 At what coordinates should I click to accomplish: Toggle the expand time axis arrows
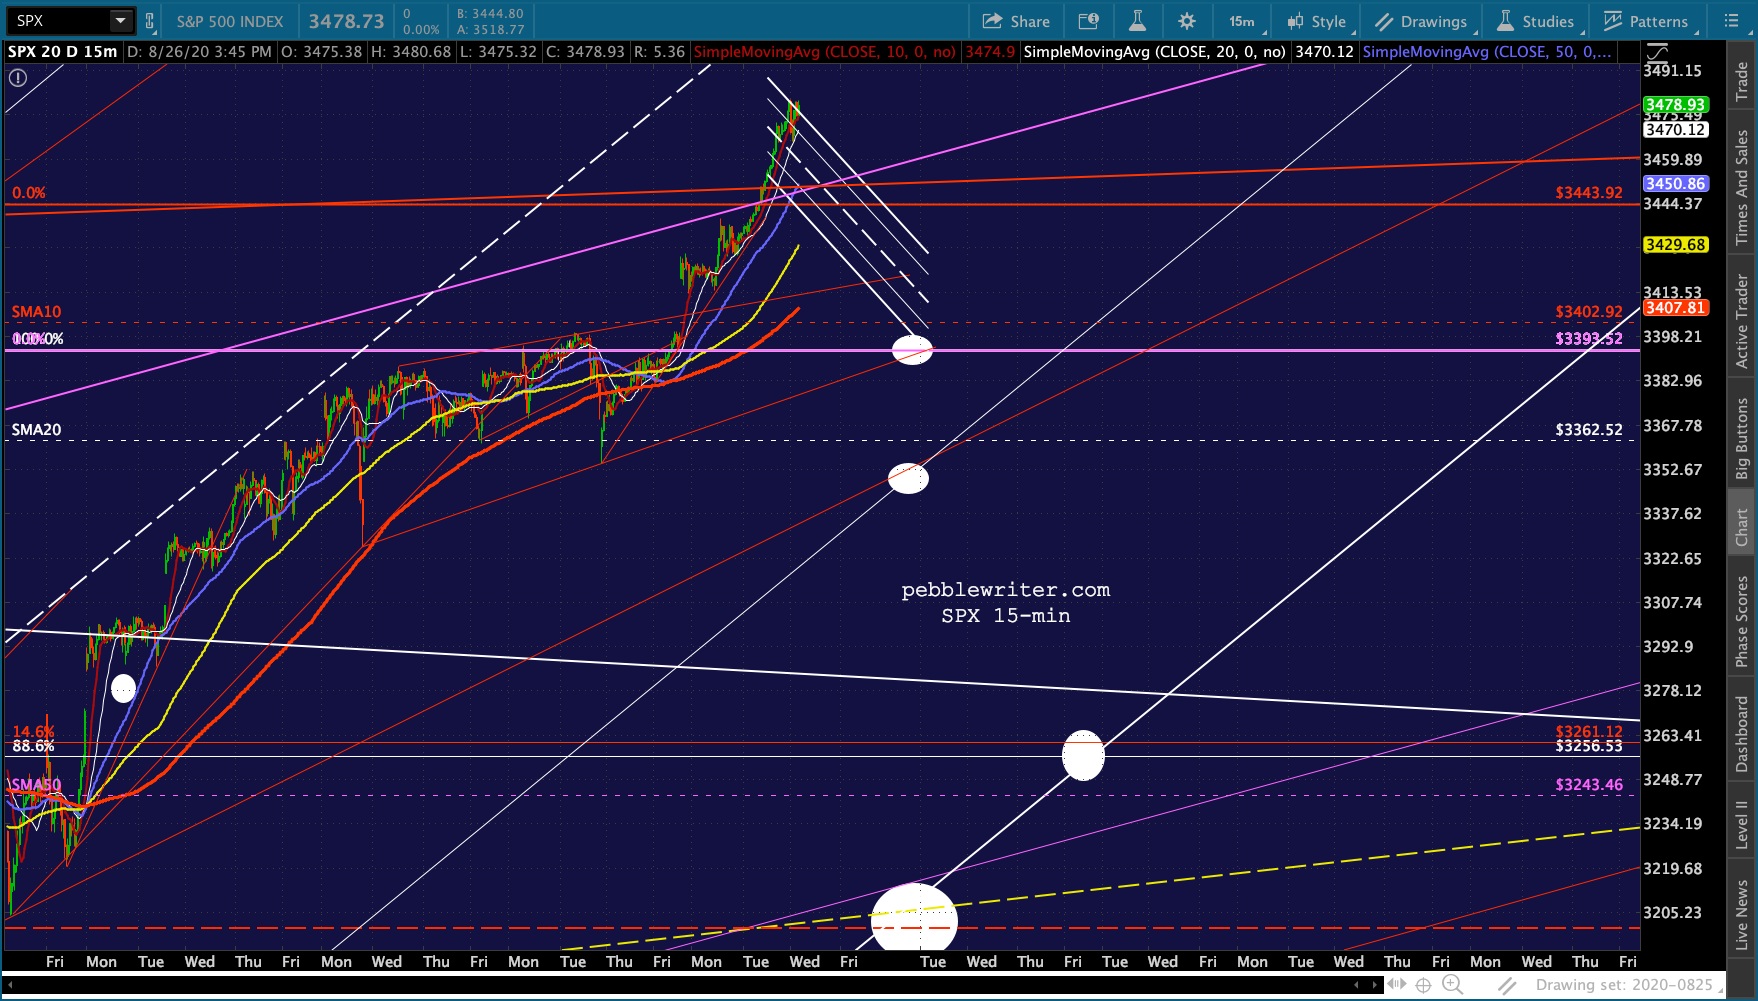(x=1395, y=985)
